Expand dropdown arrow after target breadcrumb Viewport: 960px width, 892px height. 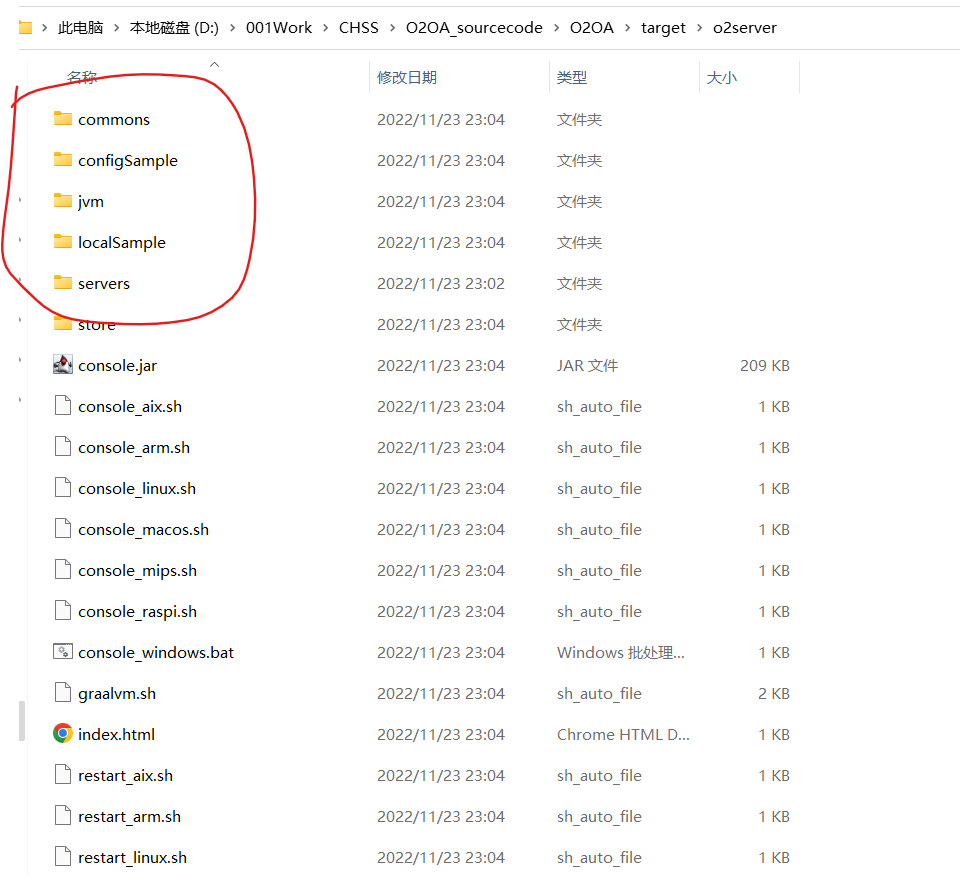tap(699, 28)
